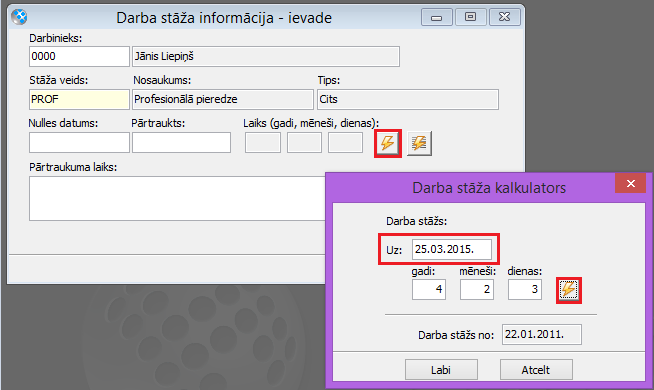Focus the Uz date field
654x390 pixels.
click(x=452, y=249)
